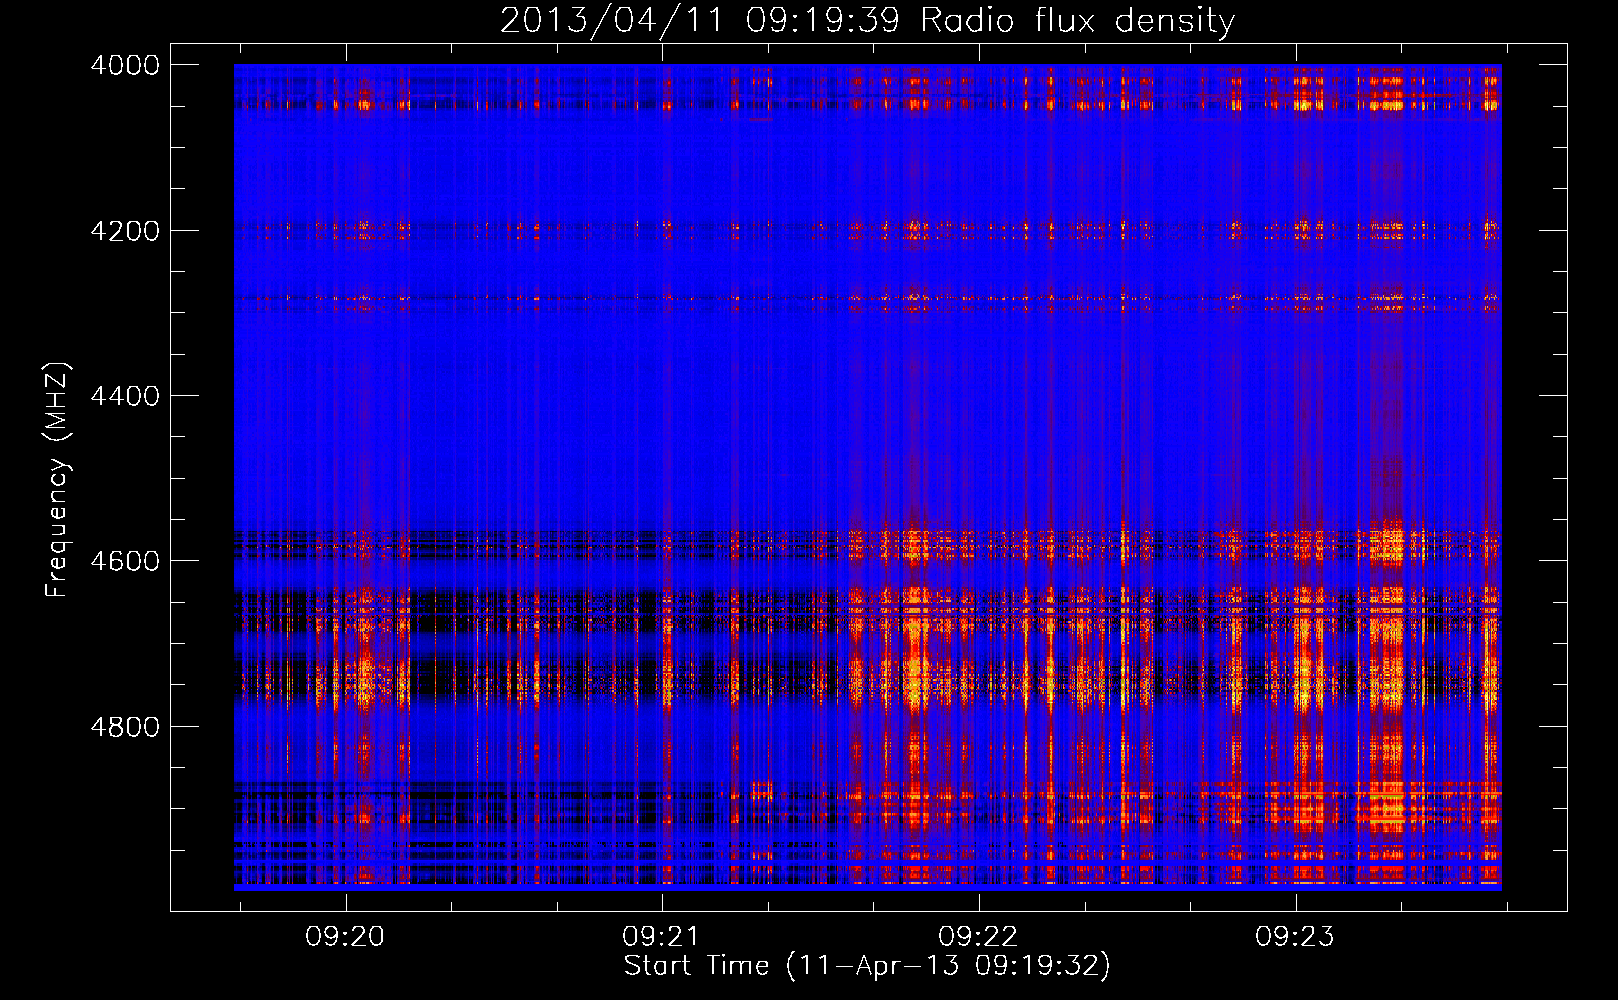Click the 4200 frequency tick label
This screenshot has height=1000, width=1618.
[x=125, y=231]
